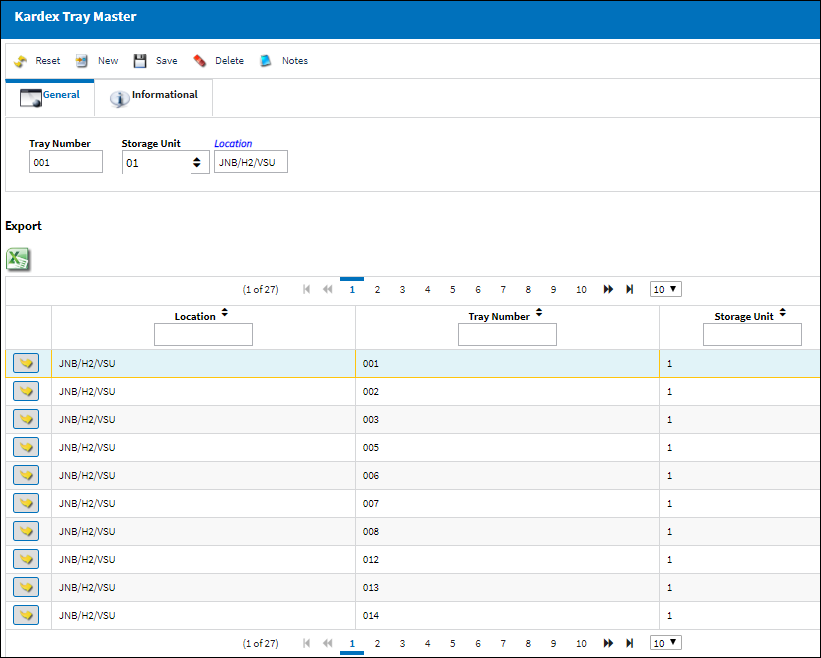Click the New record icon
This screenshot has height=658, width=821.
tap(81, 61)
